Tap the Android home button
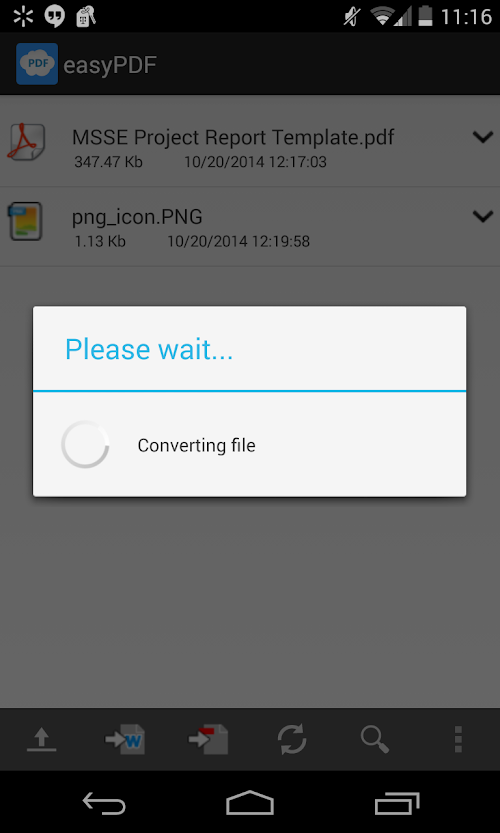500x833 pixels. (250, 802)
